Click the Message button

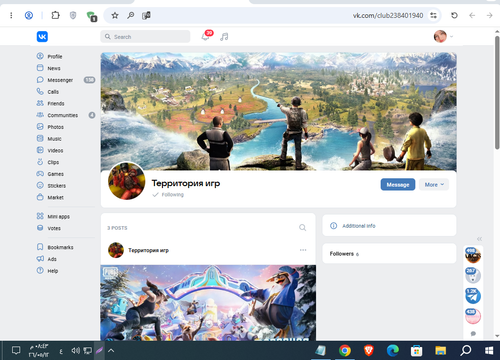398,185
